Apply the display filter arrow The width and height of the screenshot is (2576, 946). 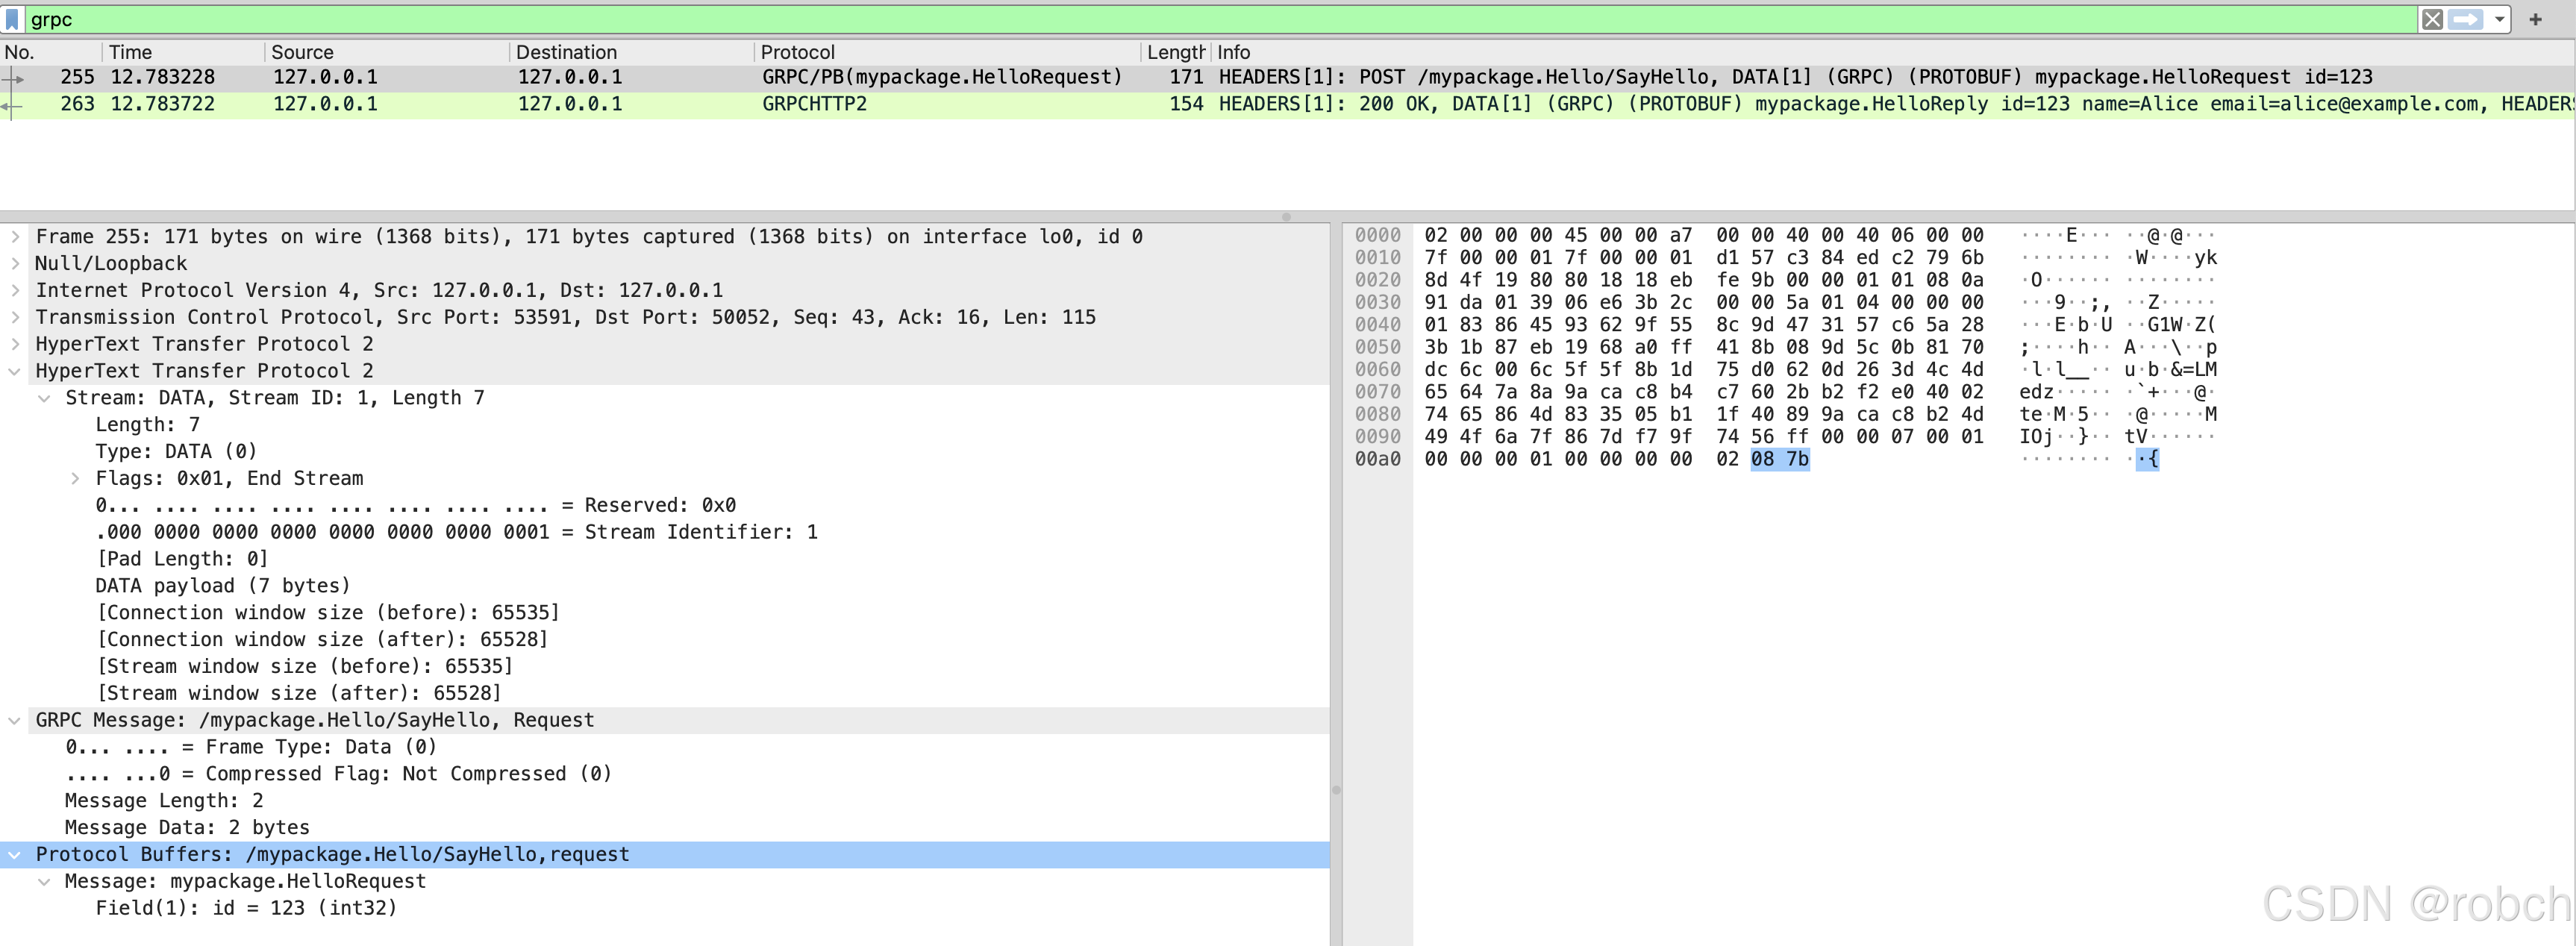pos(2466,19)
